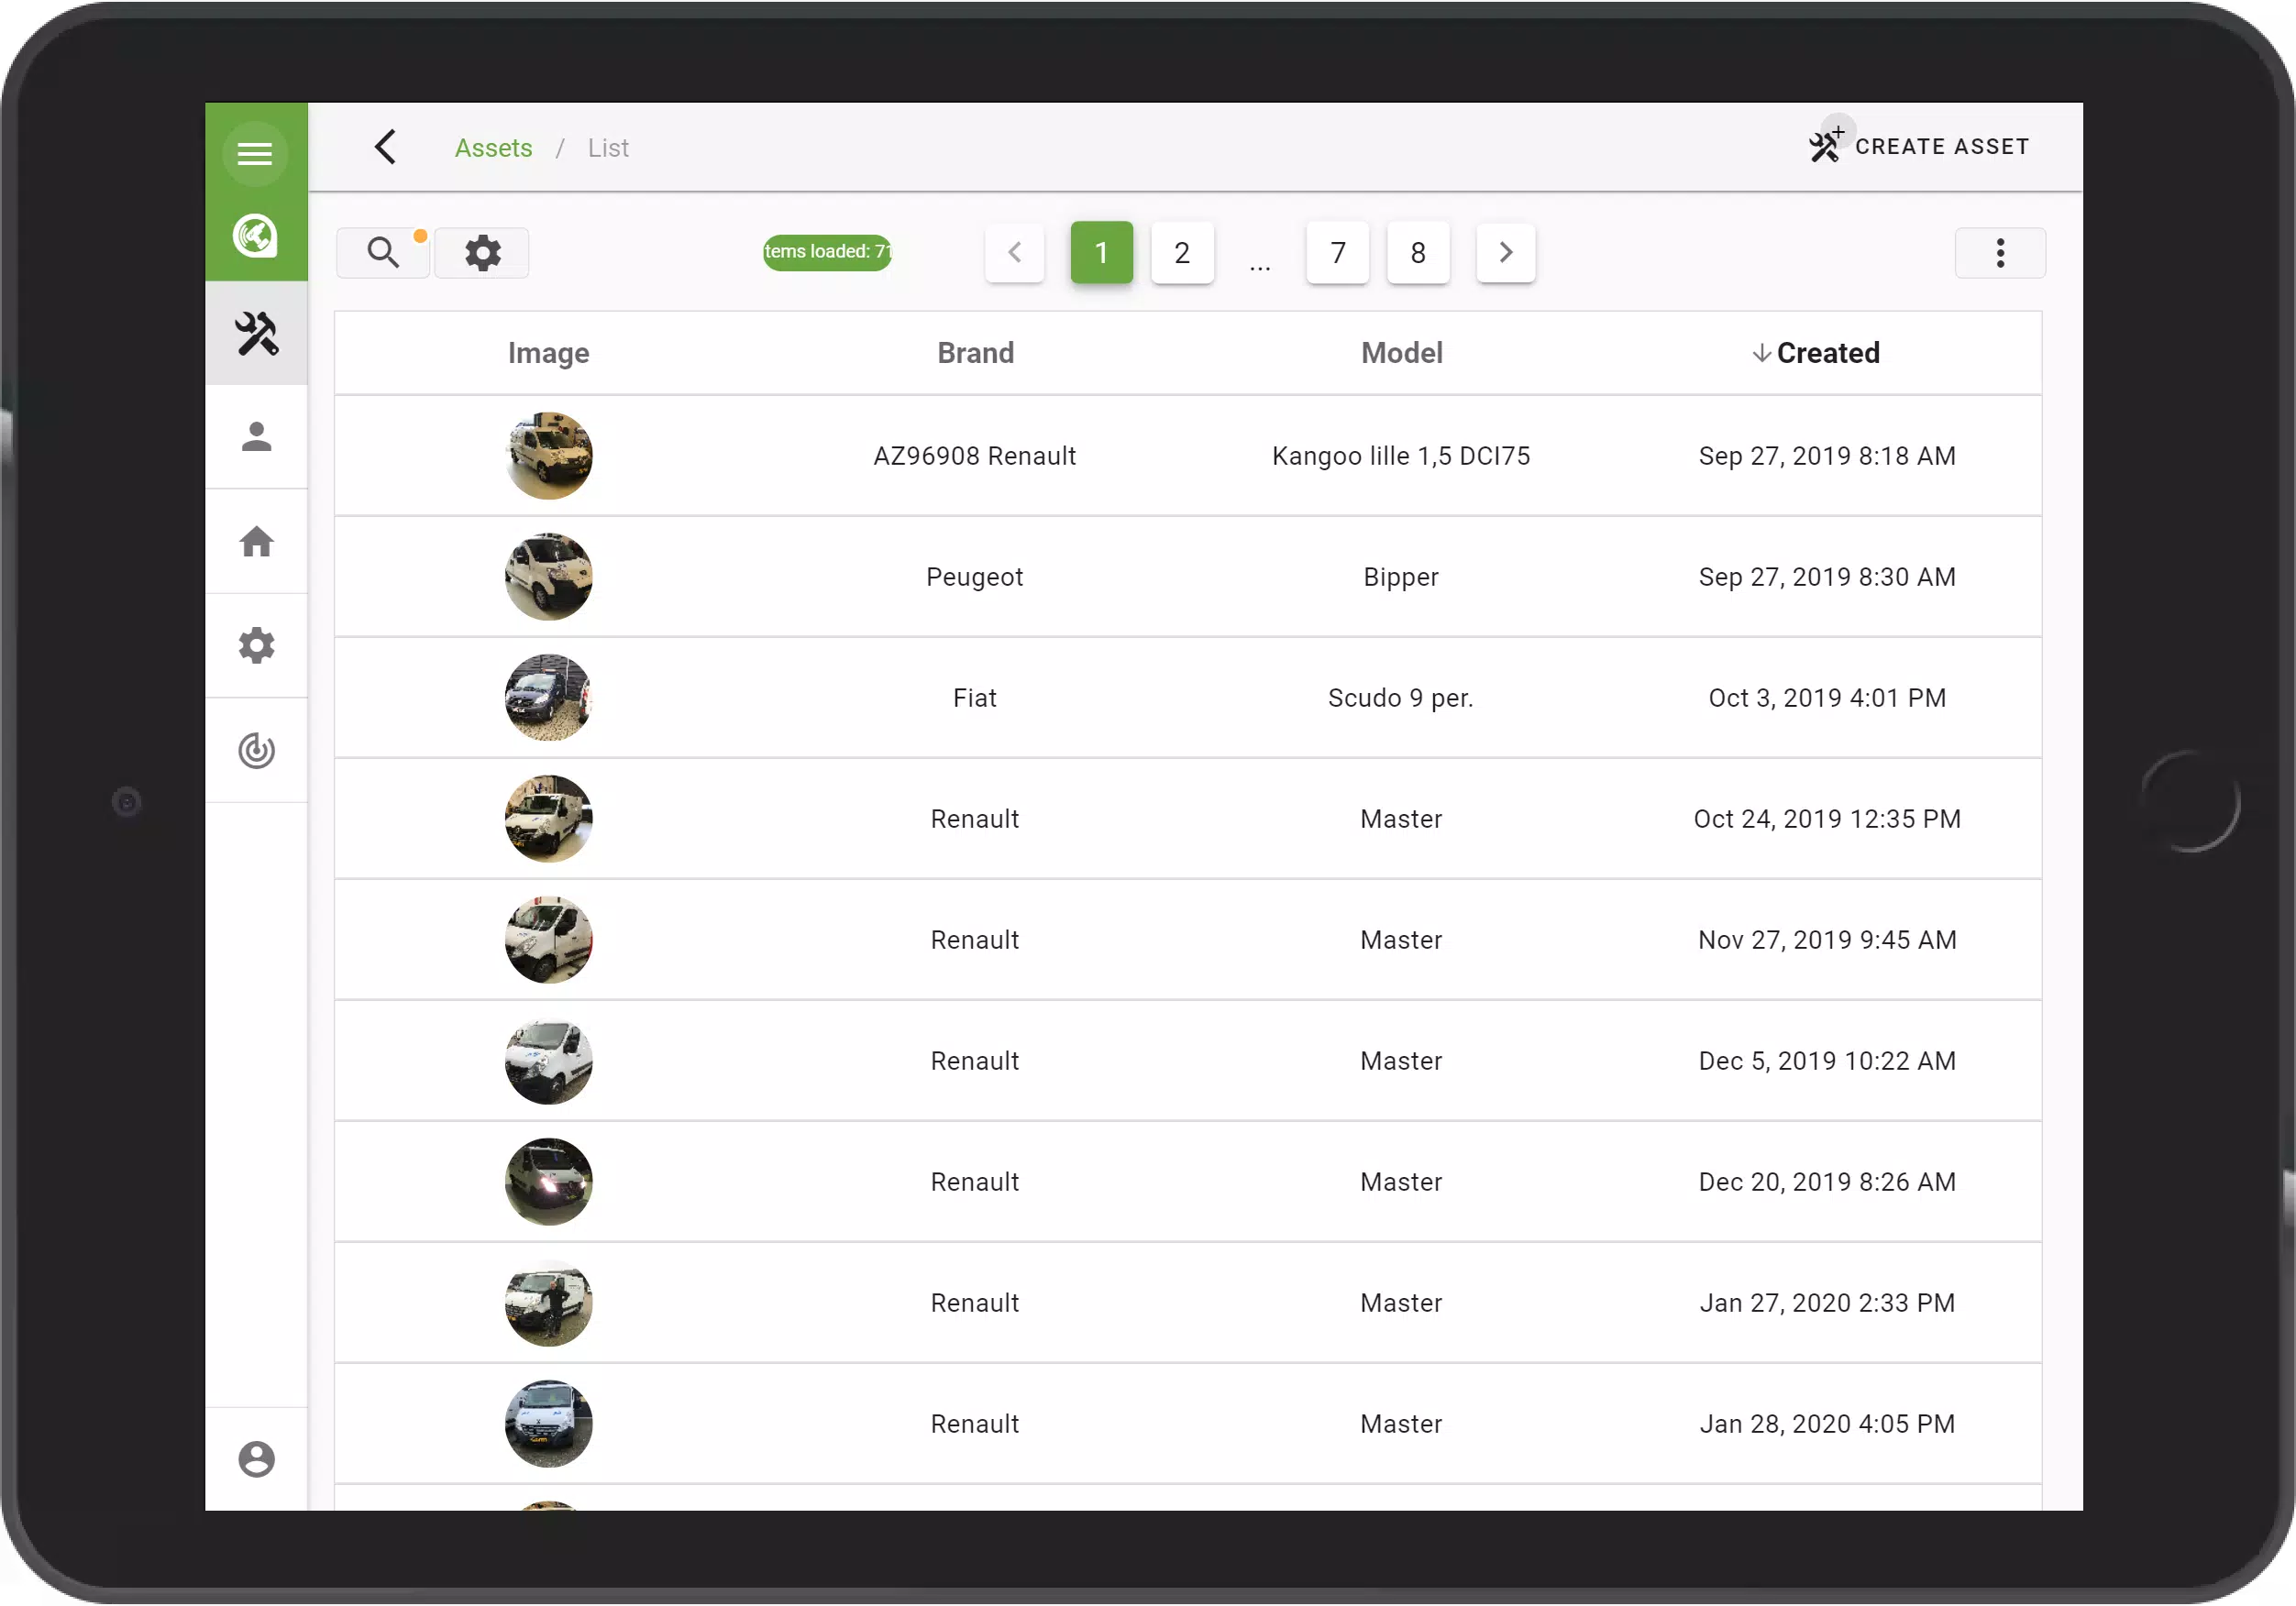Click the Oct 3, 2019 4:01 PM date

pos(1827,698)
